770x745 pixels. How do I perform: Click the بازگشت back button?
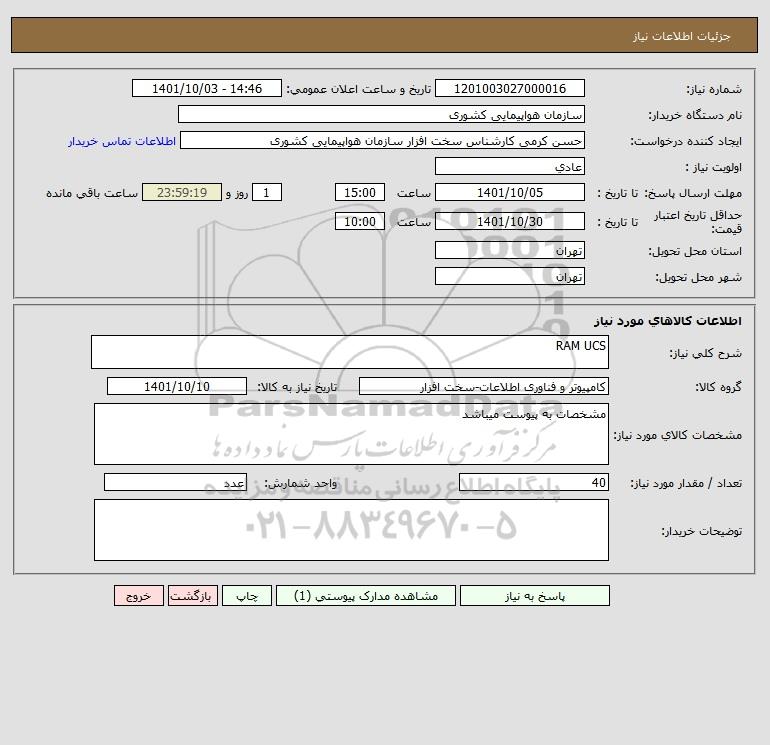coord(192,595)
